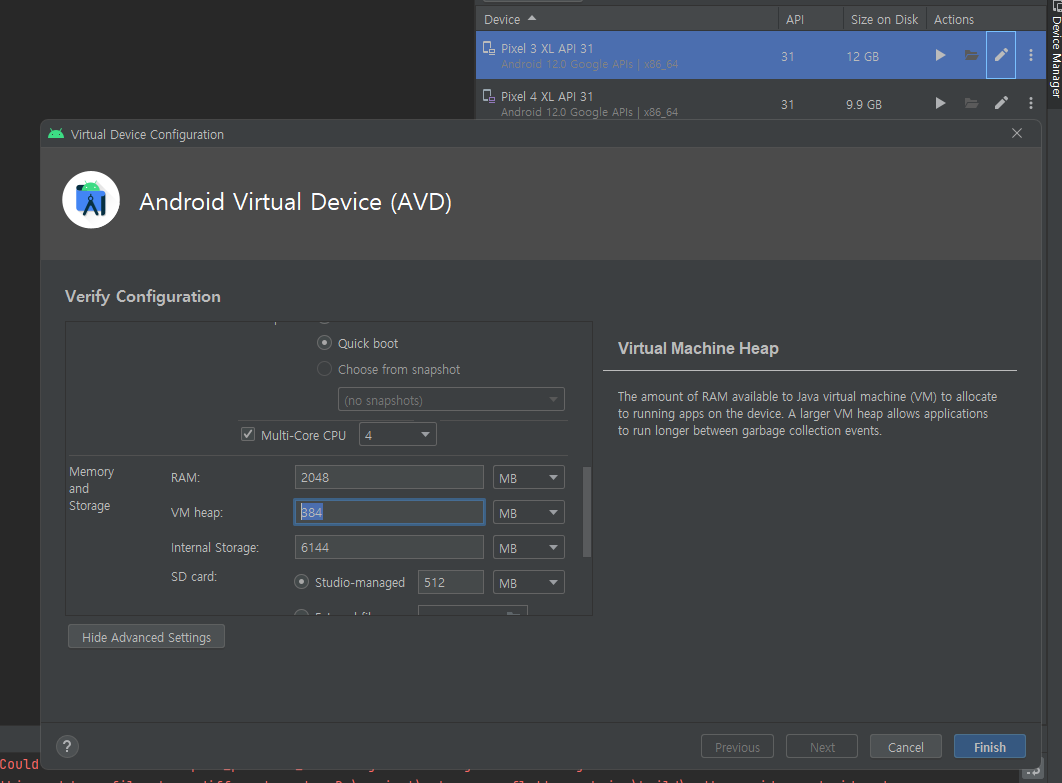This screenshot has width=1062, height=783.
Task: Launch the Pixel 4 XL API 31 emulator
Action: [940, 103]
